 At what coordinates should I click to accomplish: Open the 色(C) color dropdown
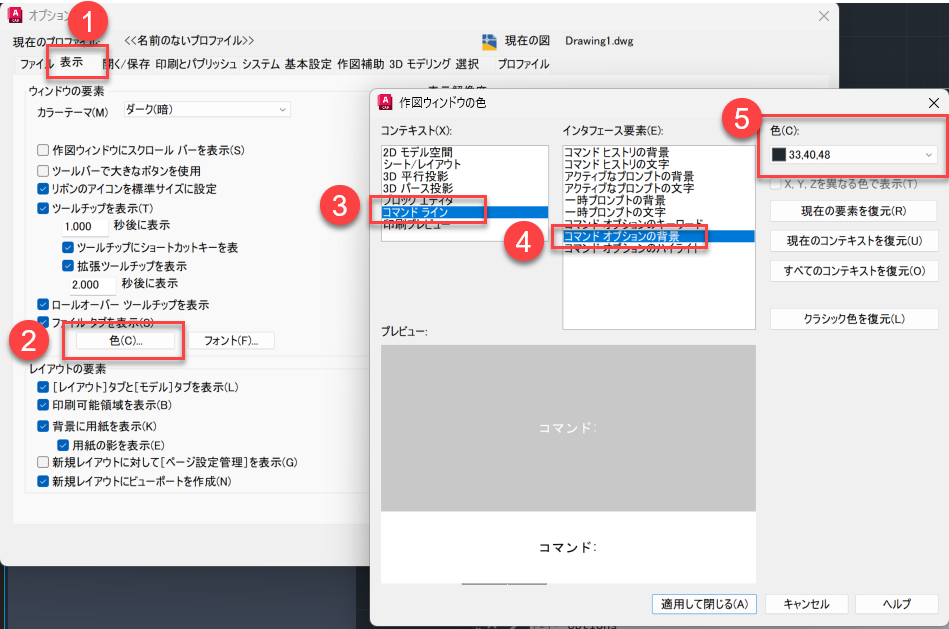(853, 155)
